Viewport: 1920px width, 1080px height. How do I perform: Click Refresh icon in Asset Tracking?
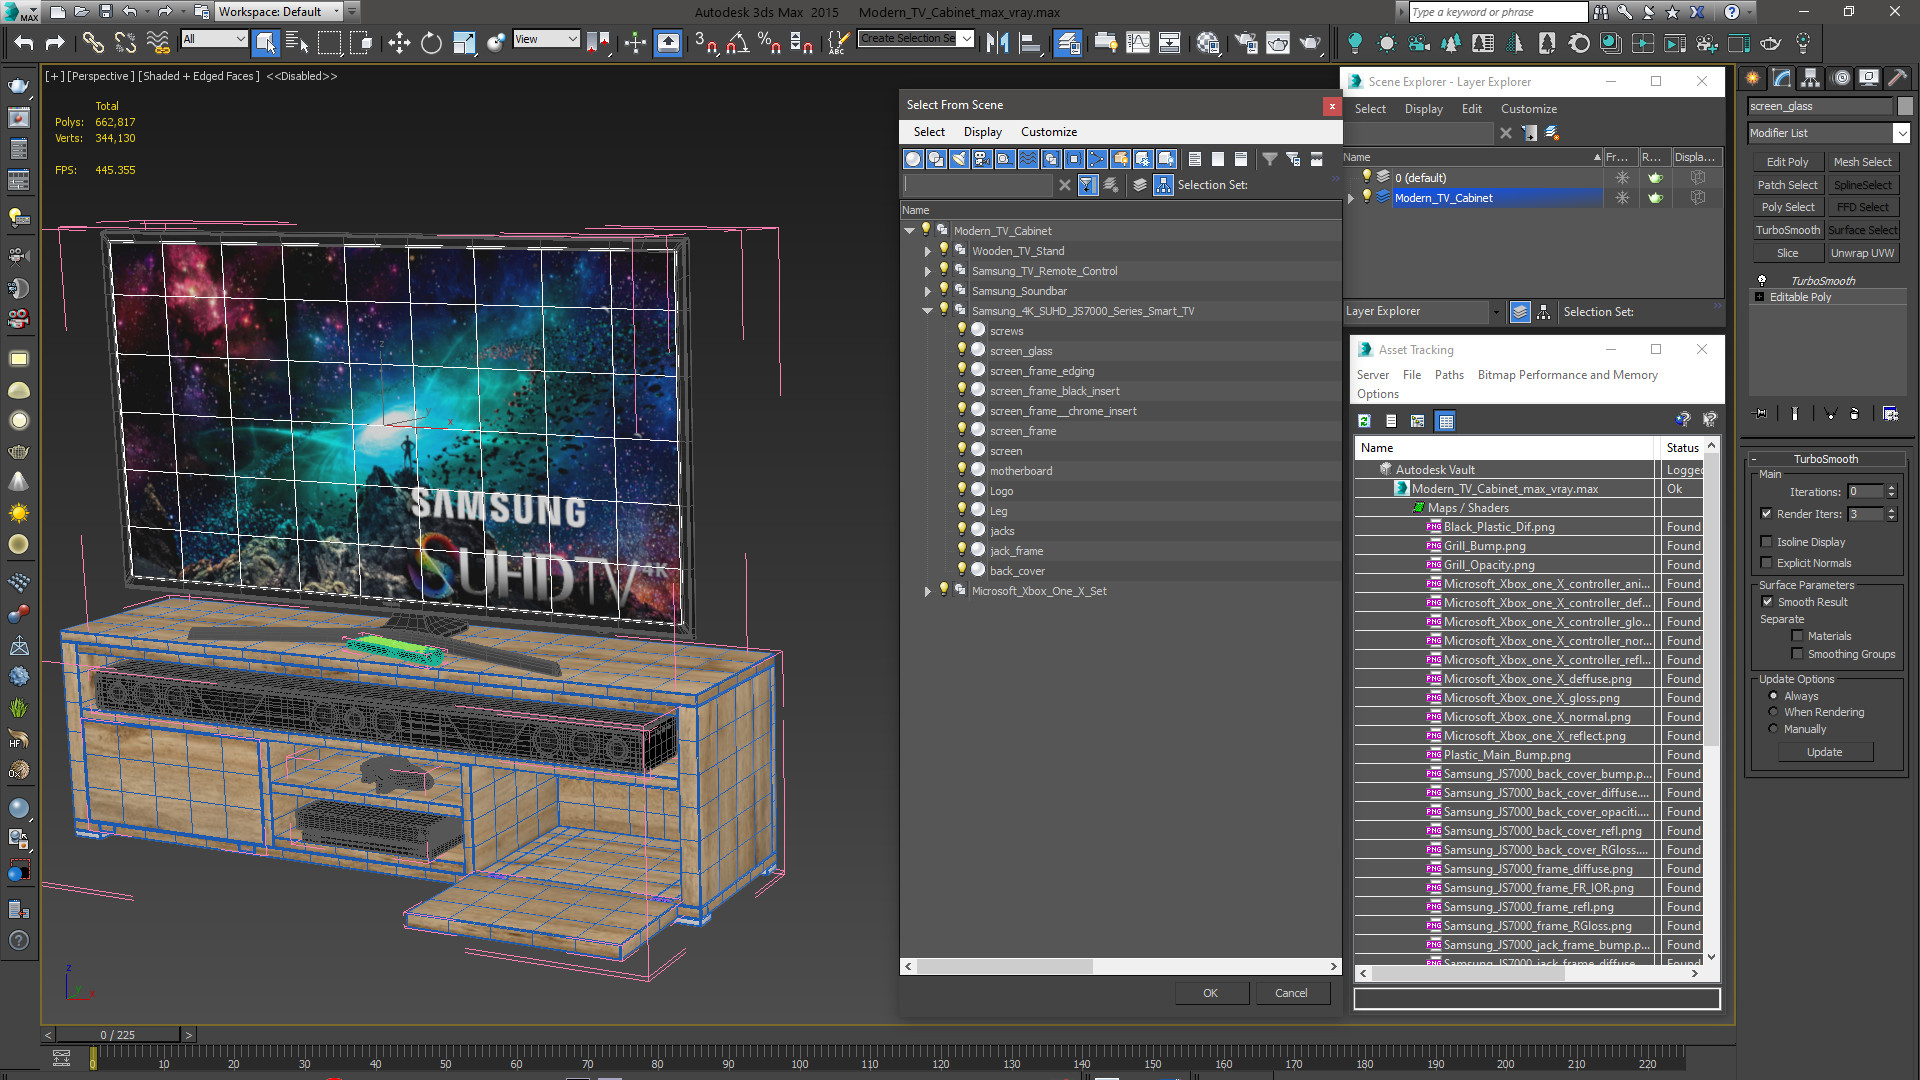pyautogui.click(x=1364, y=421)
